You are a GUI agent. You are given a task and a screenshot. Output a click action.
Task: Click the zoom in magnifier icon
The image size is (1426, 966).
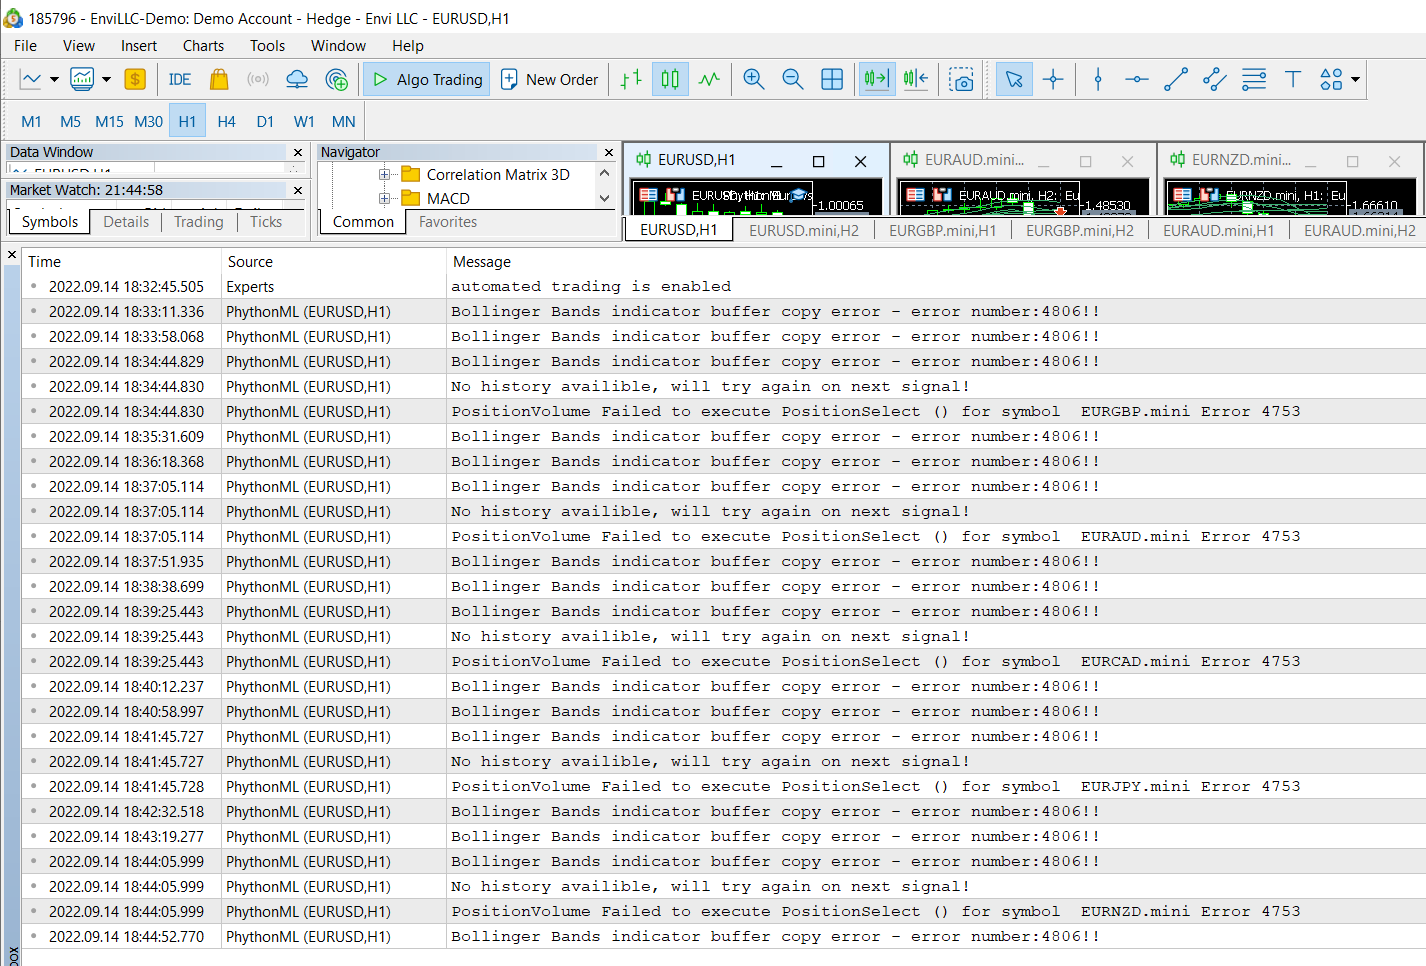754,80
